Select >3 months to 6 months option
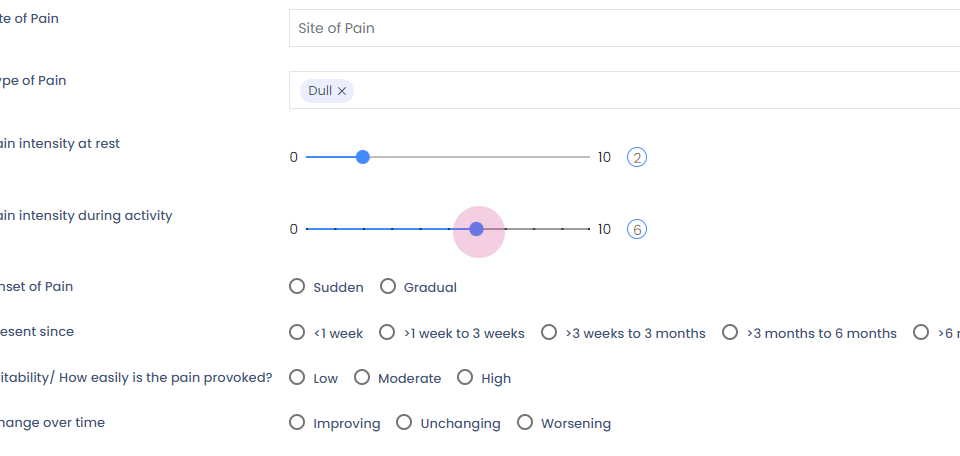The width and height of the screenshot is (960, 456). 730,333
